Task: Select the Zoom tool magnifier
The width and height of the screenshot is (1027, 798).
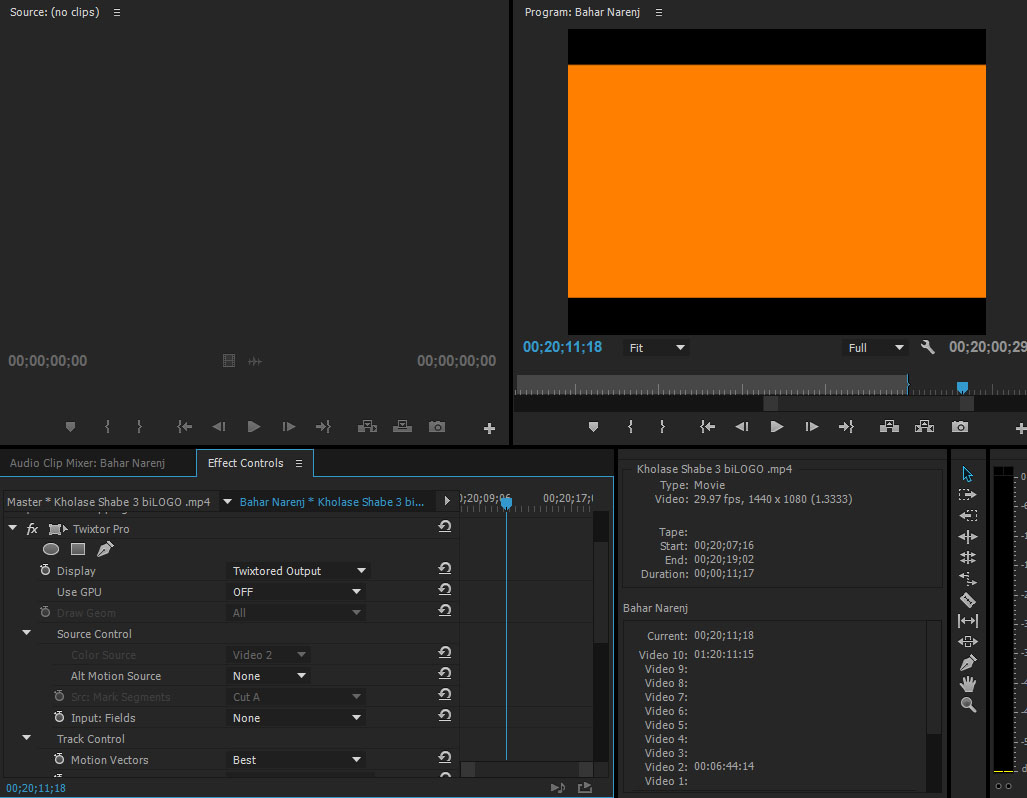Action: 967,705
